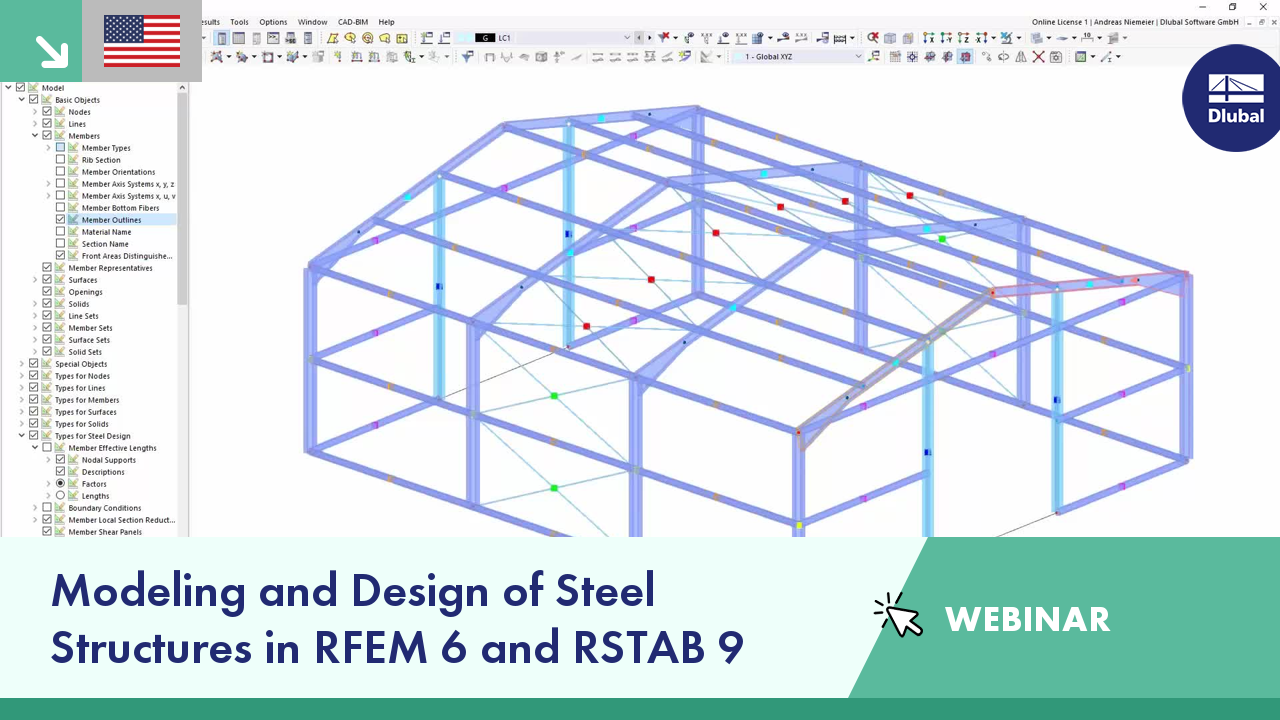Viewport: 1280px width, 720px height.
Task: Uncheck the Member Outlines checkbox
Action: (61, 219)
